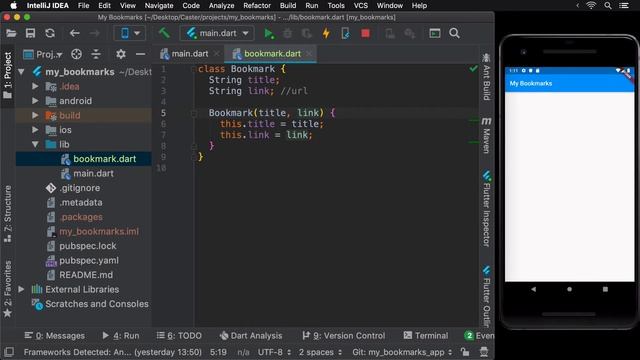Click the scroll-from-source target icon
Screen dimensions: 640x360
pos(76,54)
